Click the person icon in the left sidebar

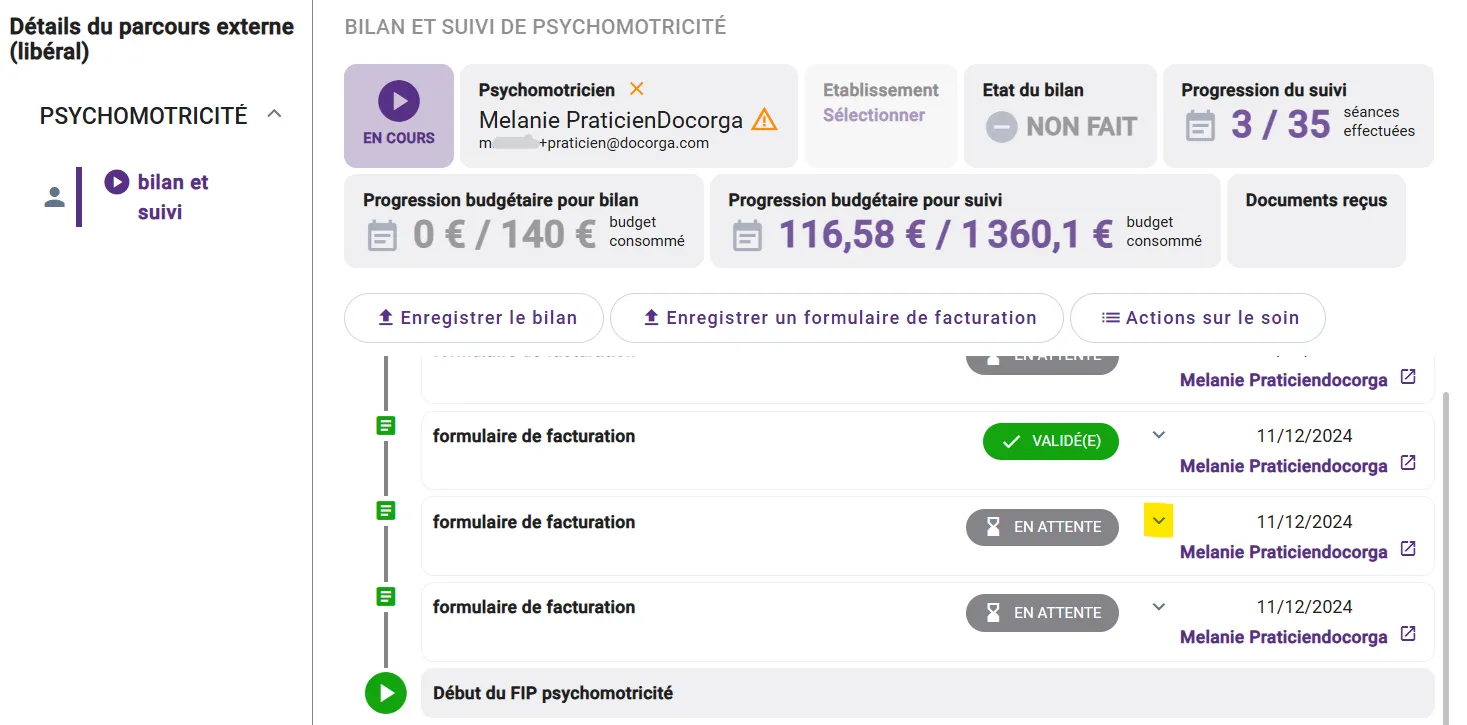pyautogui.click(x=55, y=197)
